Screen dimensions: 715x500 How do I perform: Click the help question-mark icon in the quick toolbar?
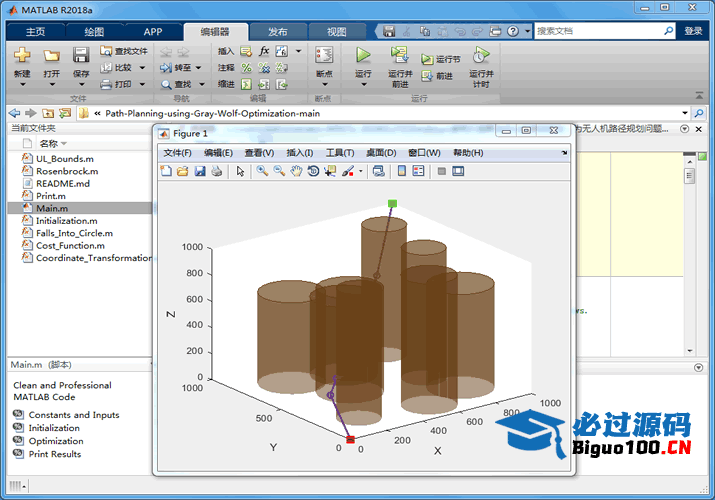tap(513, 31)
